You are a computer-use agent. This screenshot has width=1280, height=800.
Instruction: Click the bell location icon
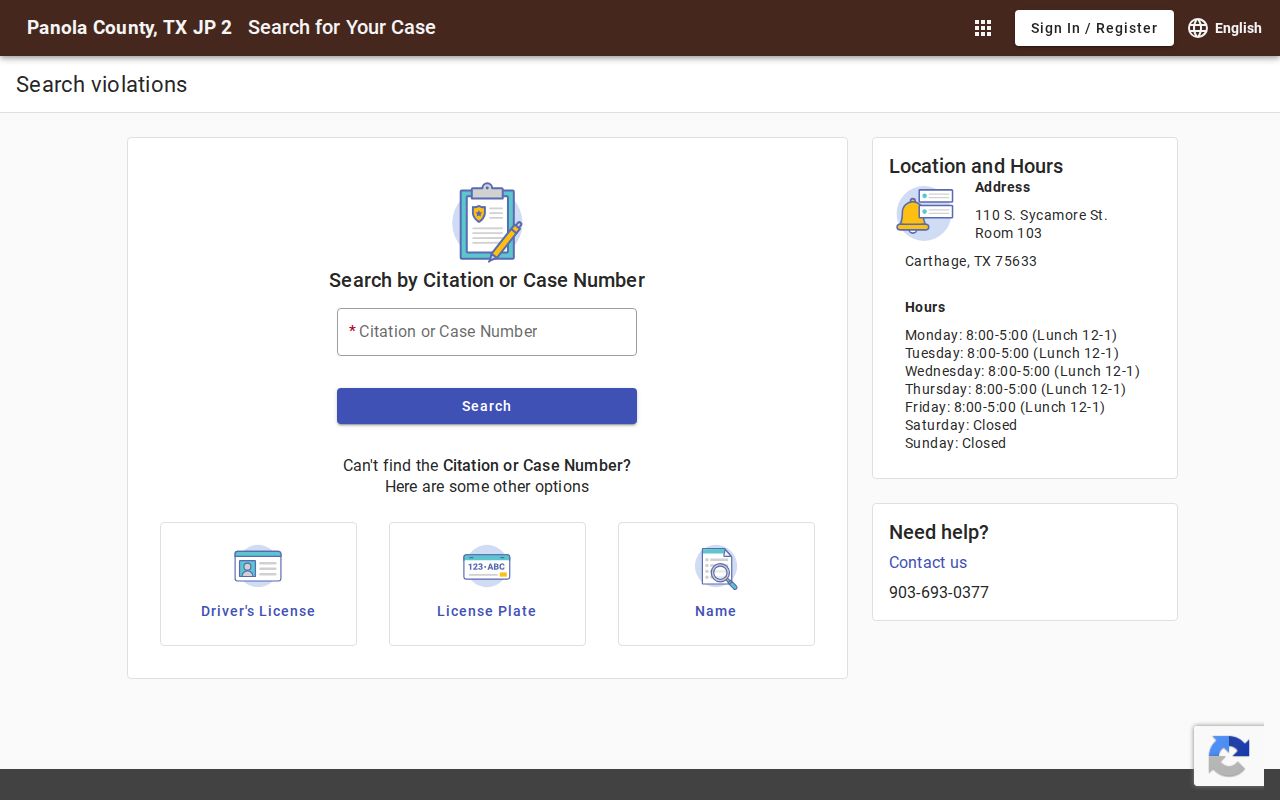924,213
